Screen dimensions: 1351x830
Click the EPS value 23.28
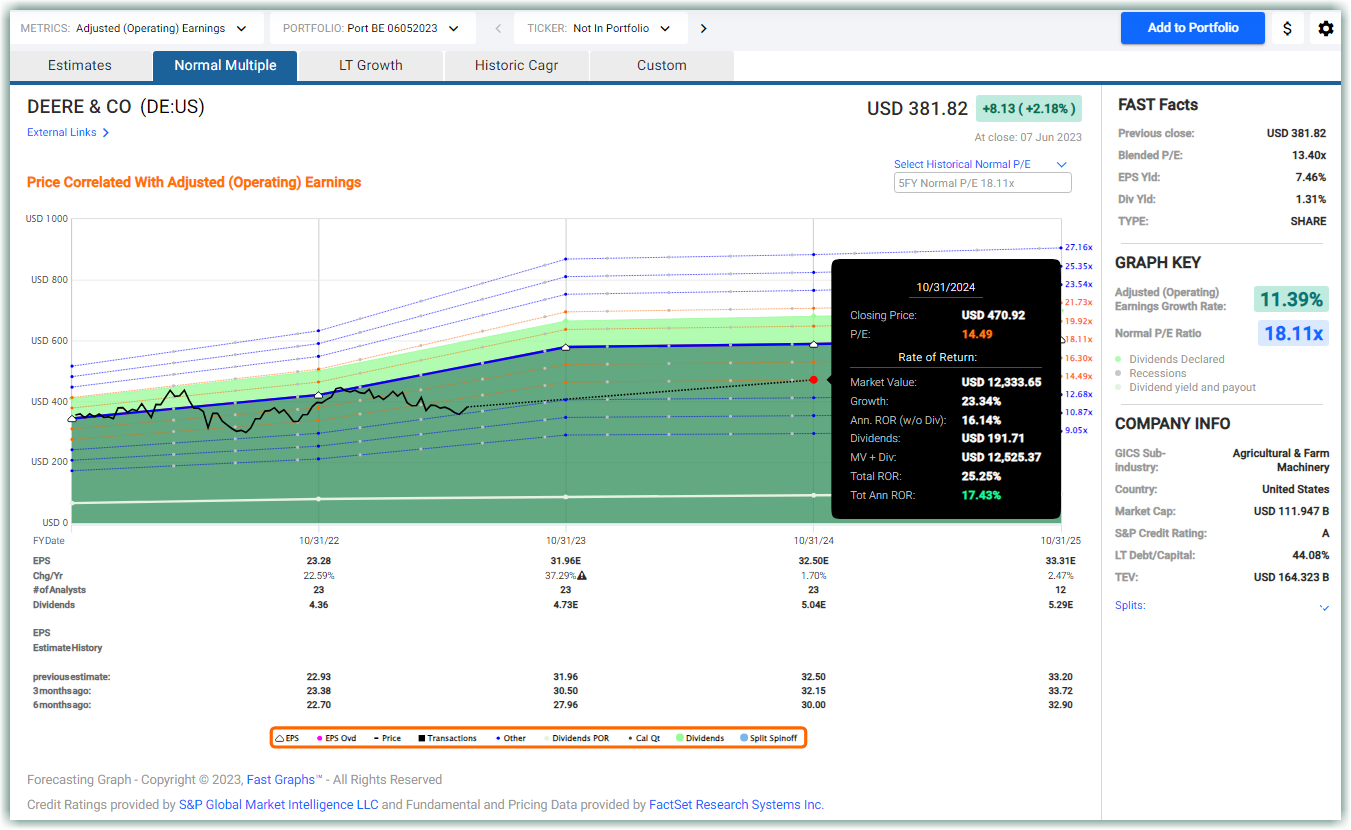coord(319,561)
